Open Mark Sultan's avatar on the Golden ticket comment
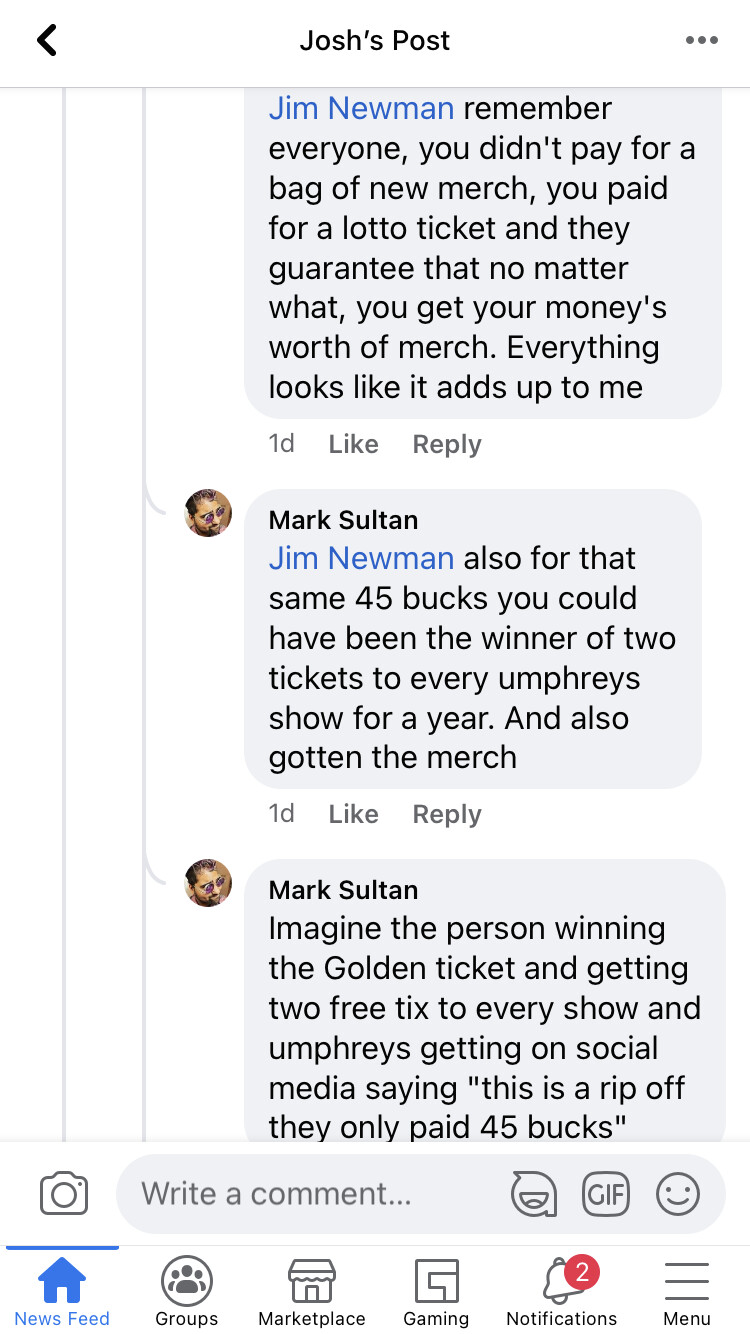Viewport: 750px width, 1334px height. (208, 883)
